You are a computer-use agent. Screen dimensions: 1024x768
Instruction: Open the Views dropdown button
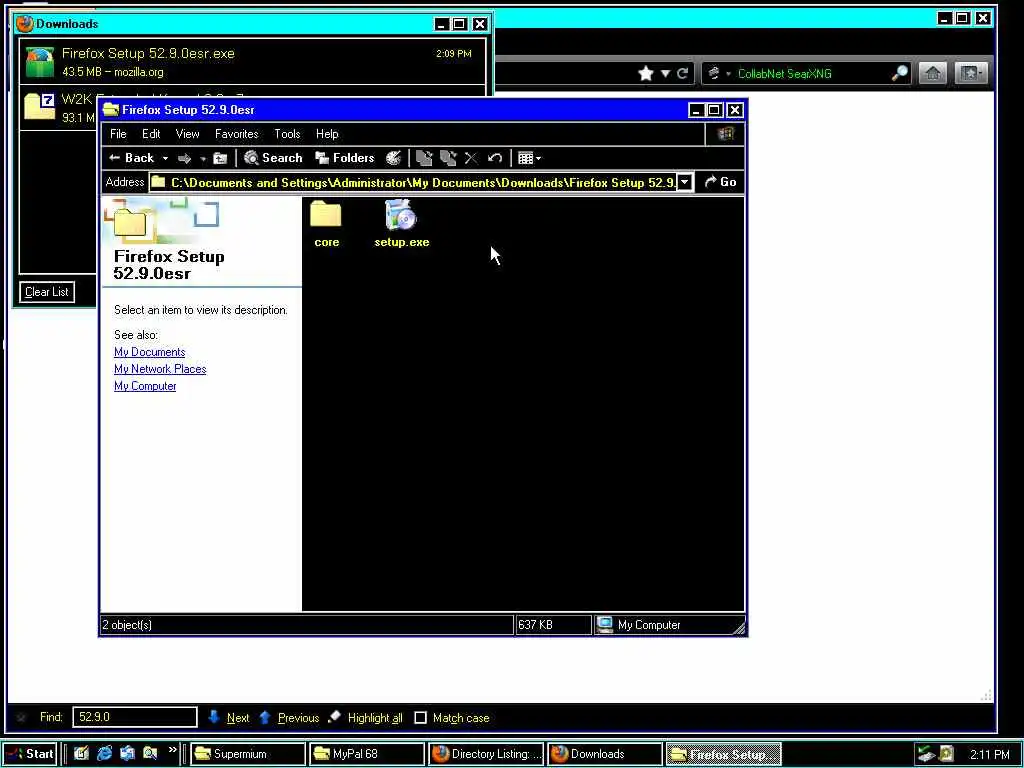pyautogui.click(x=529, y=158)
